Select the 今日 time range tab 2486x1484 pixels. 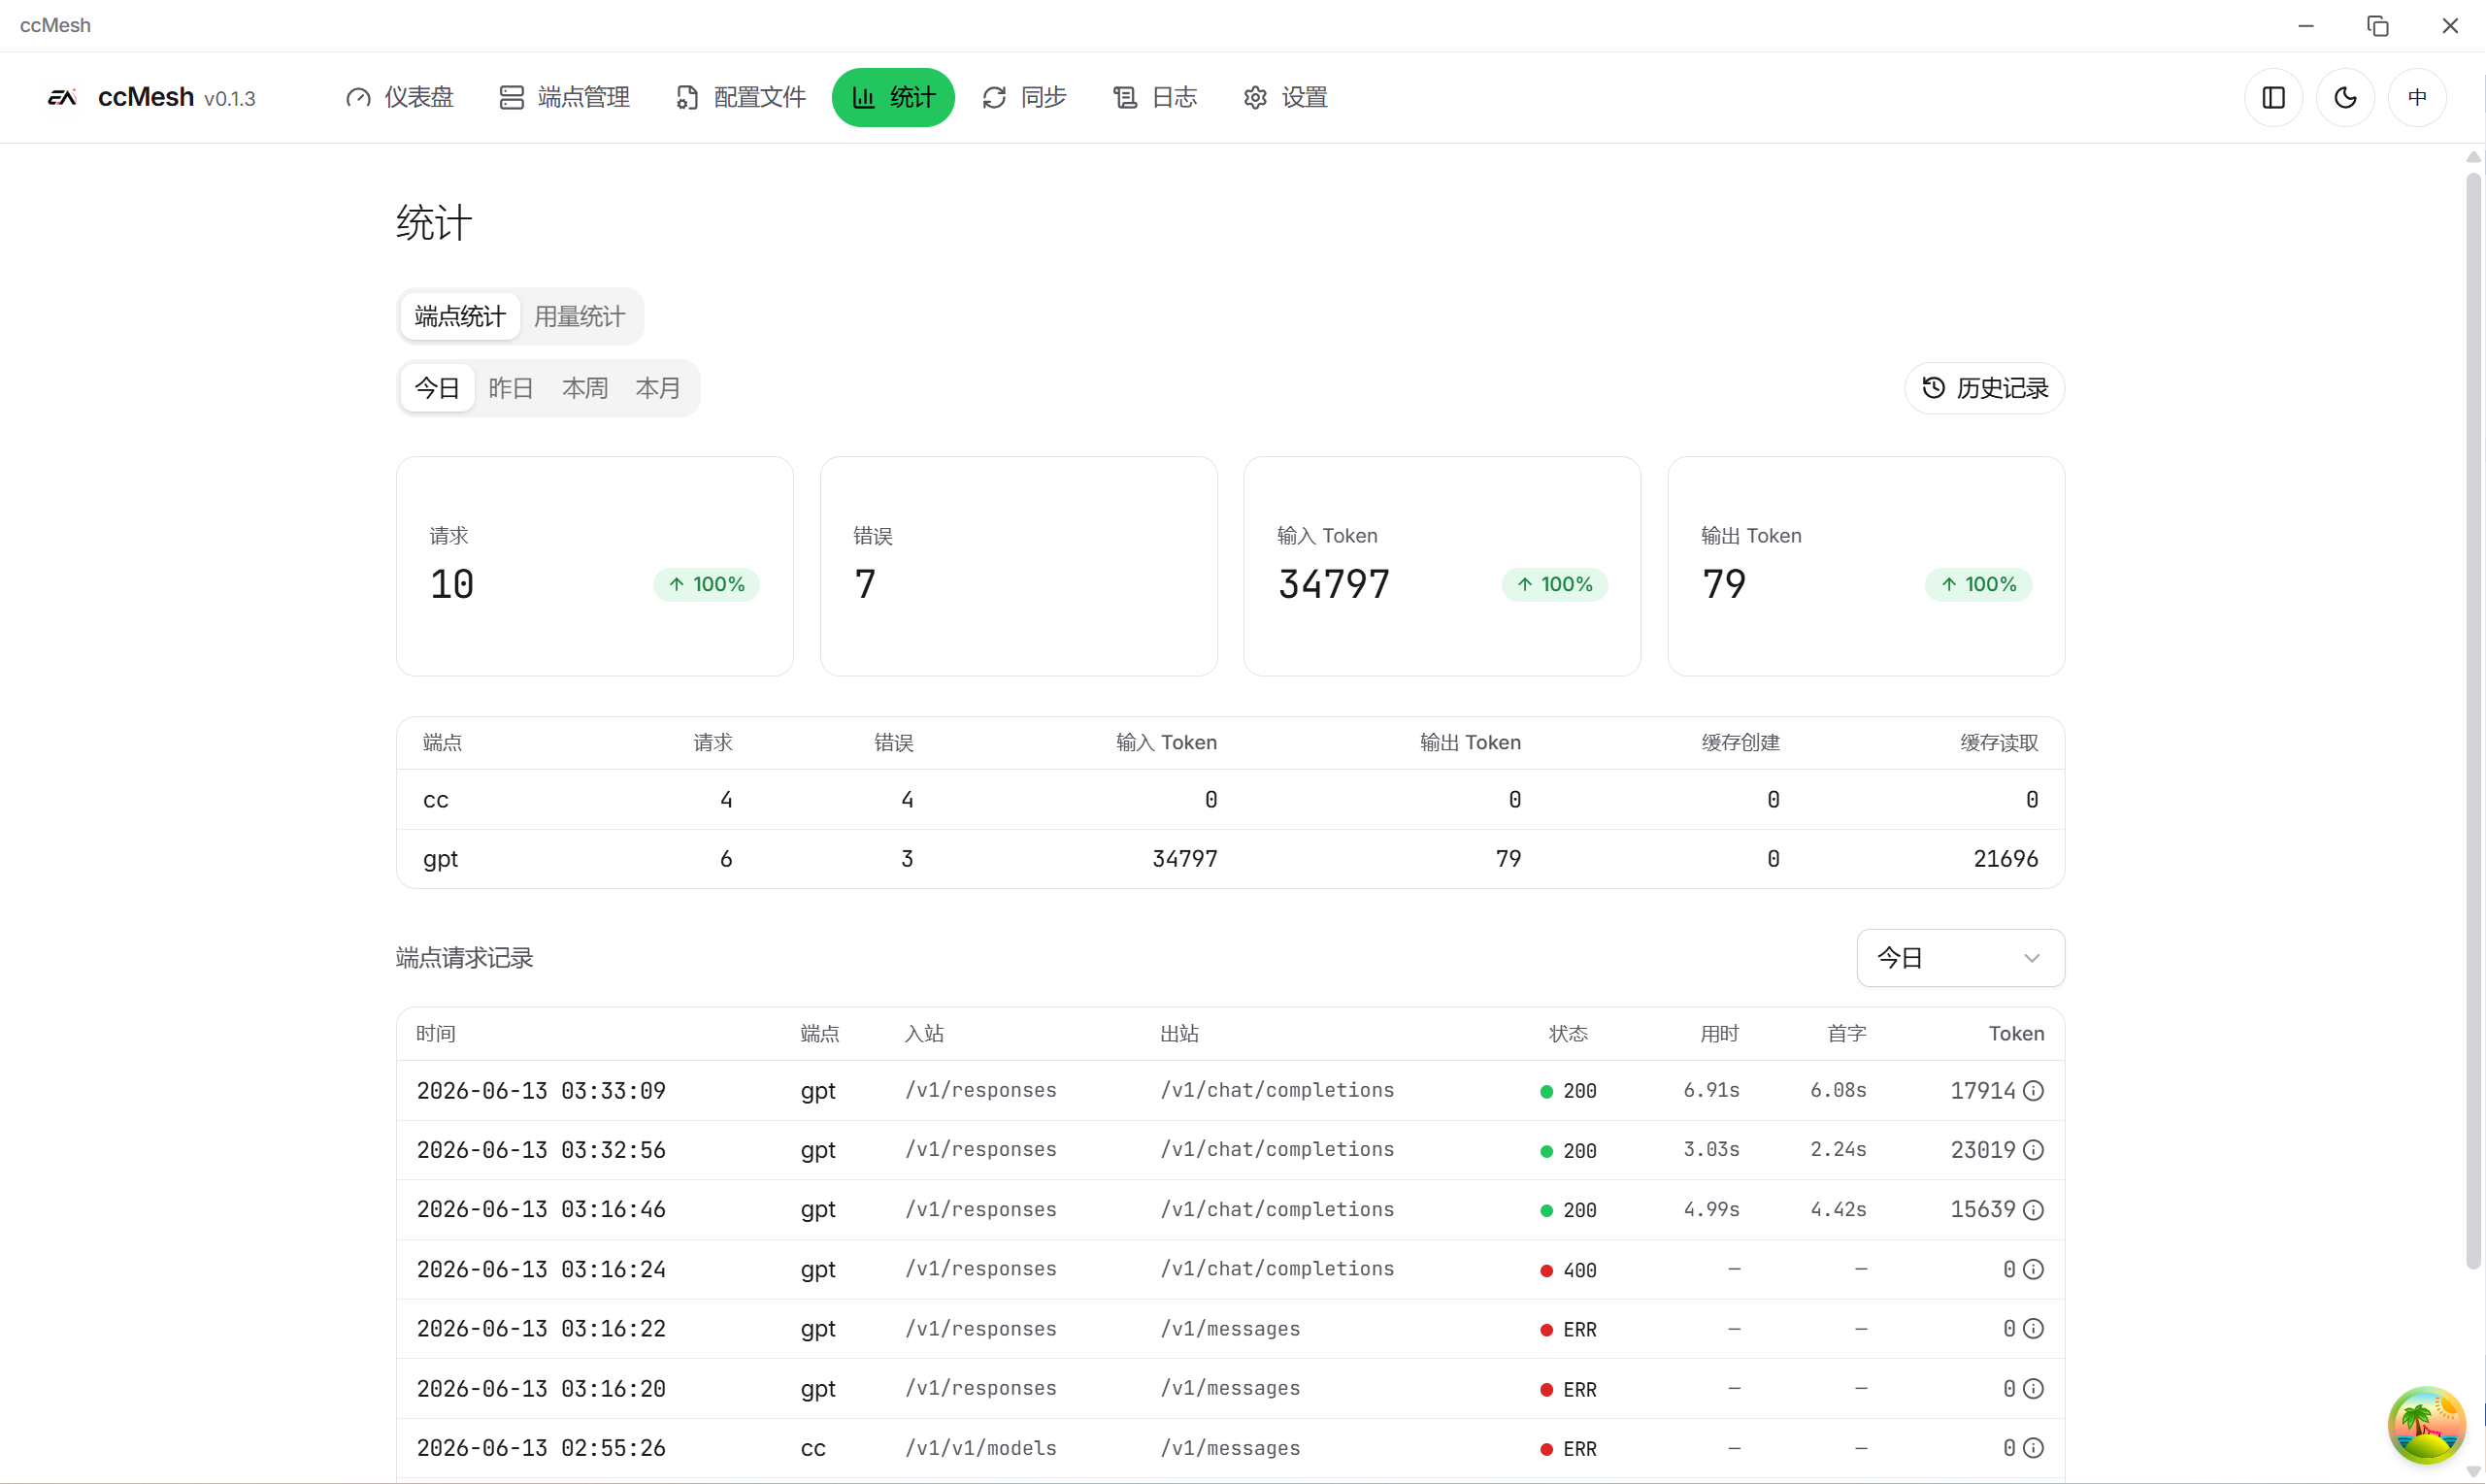tap(437, 388)
